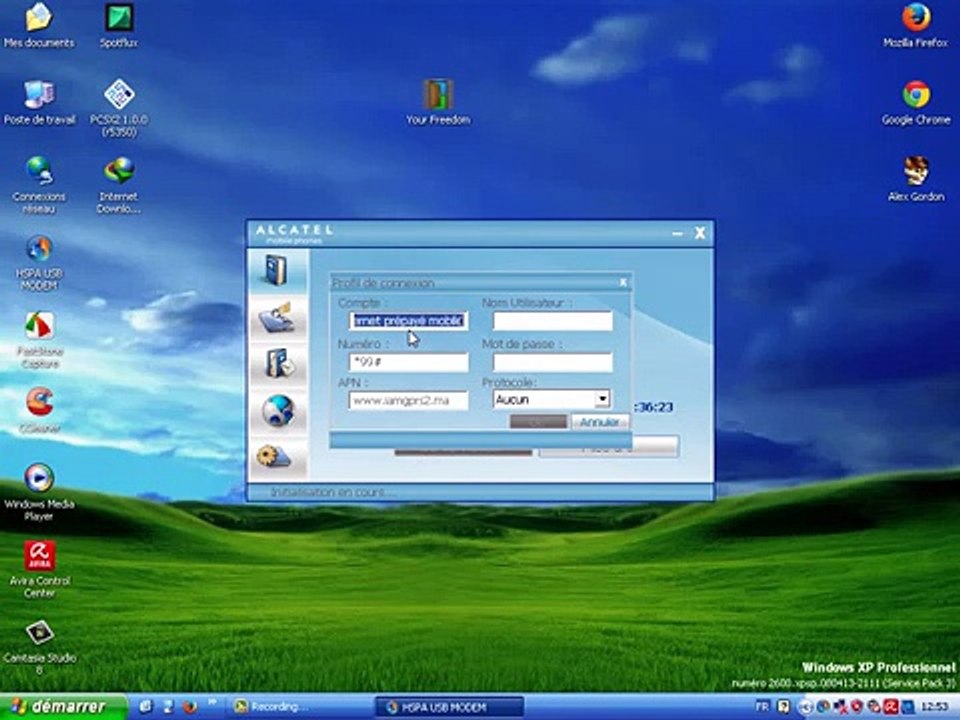Close the Profil de connexion dialog
The width and height of the screenshot is (960, 720).
[x=623, y=282]
